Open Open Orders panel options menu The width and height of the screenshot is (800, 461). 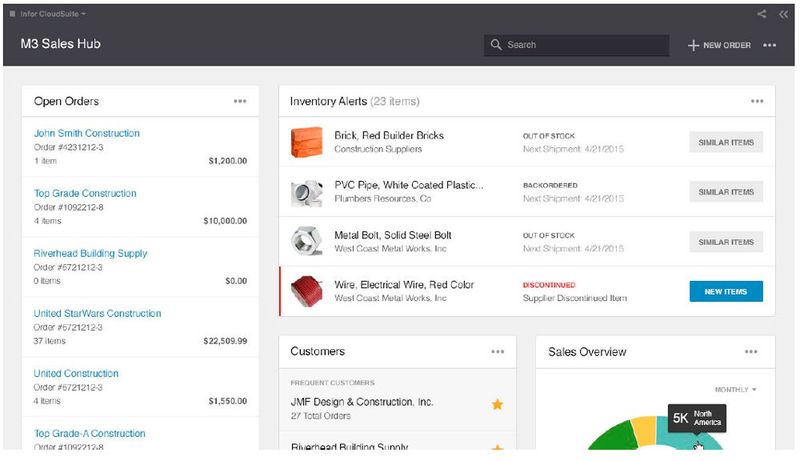240,101
